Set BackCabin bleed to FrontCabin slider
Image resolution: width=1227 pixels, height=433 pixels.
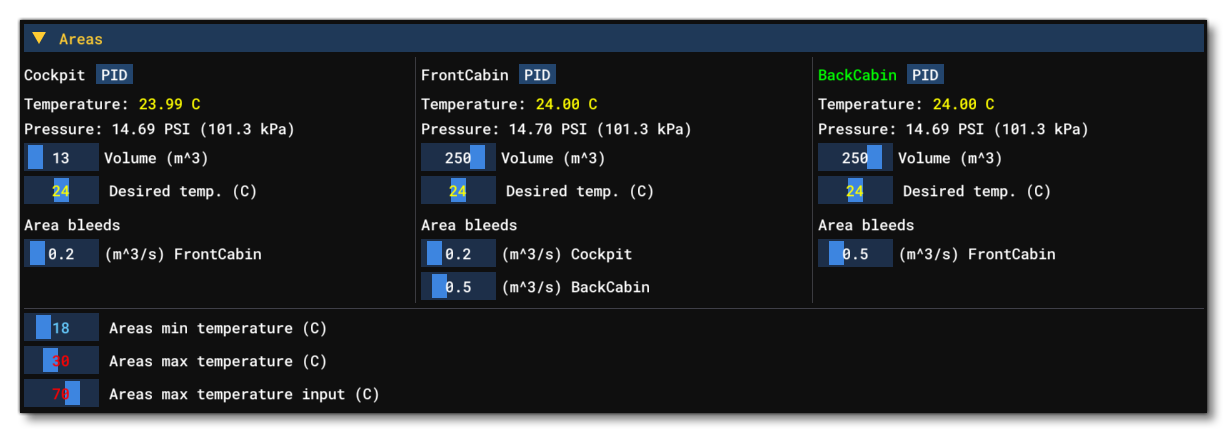855,254
